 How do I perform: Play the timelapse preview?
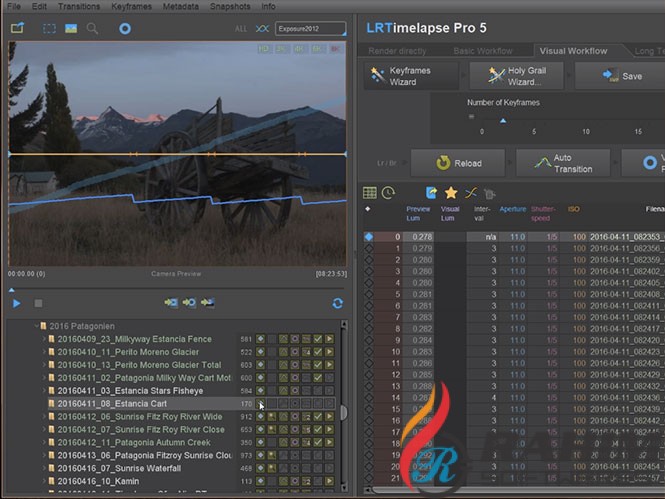[17, 303]
